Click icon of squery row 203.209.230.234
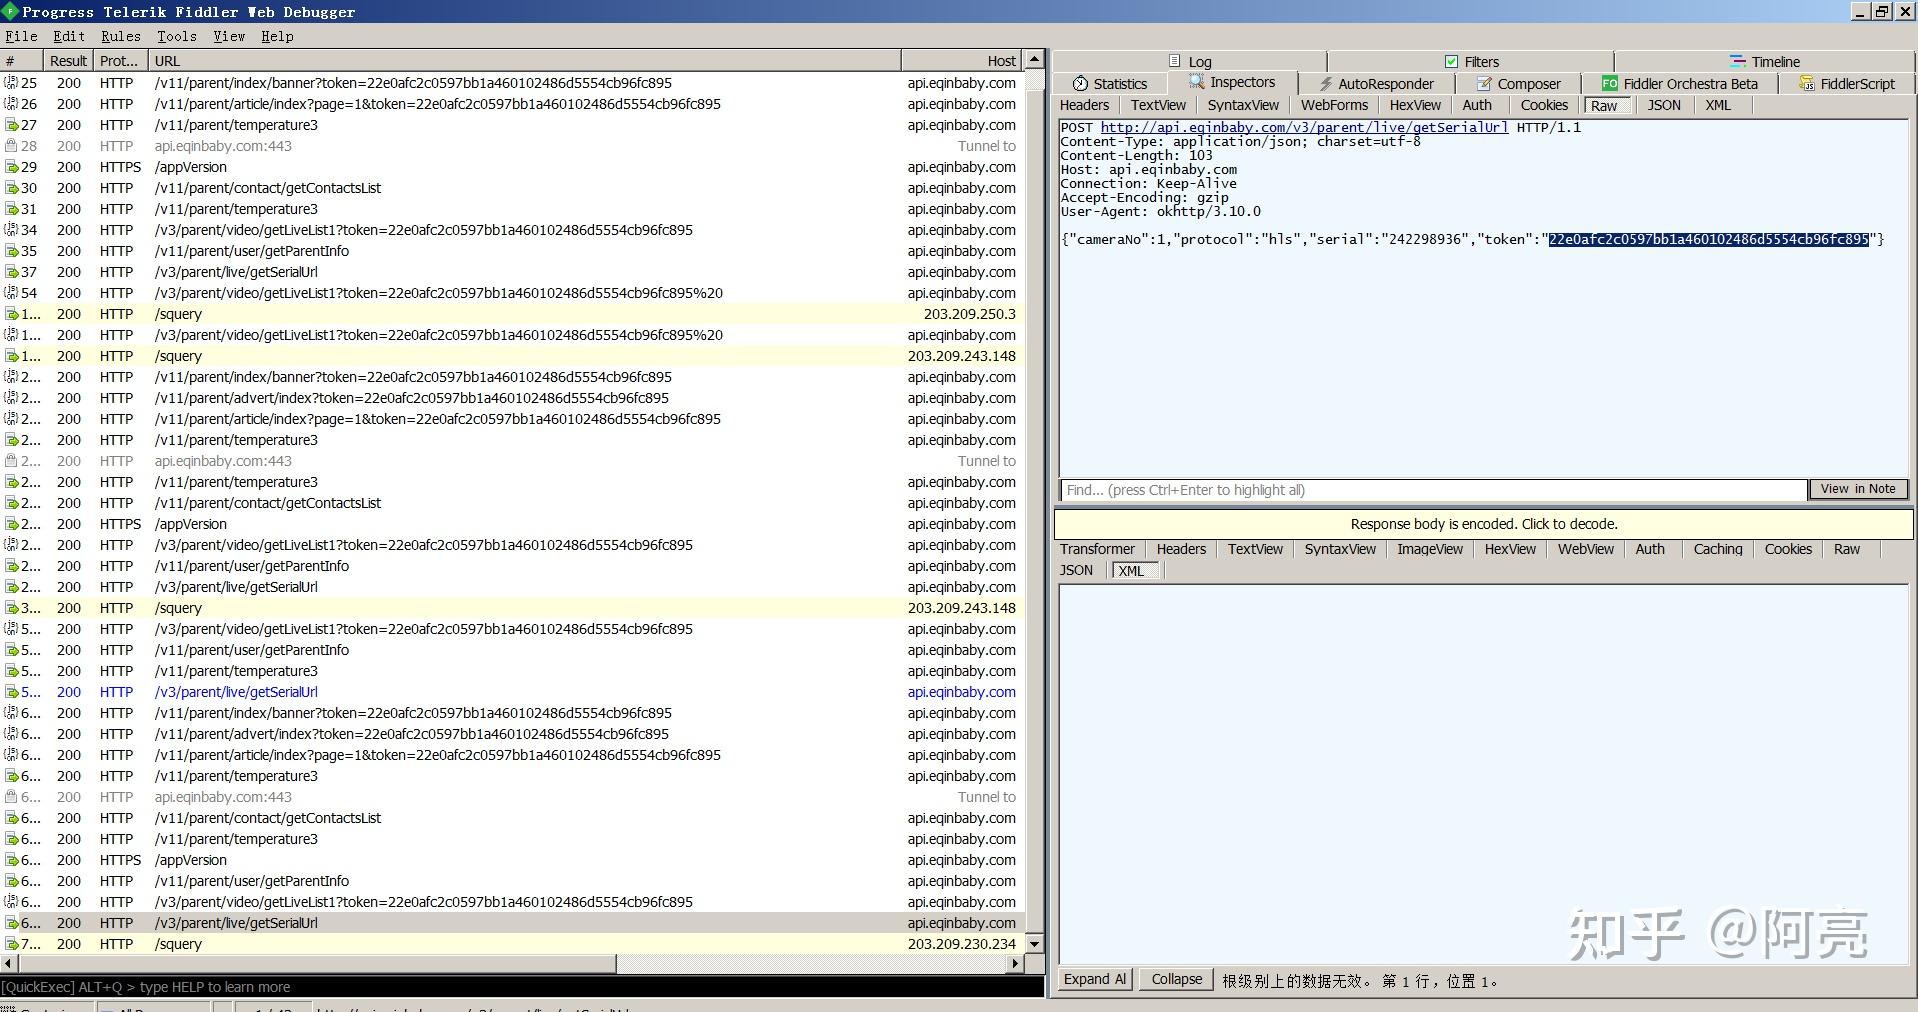 11,944
